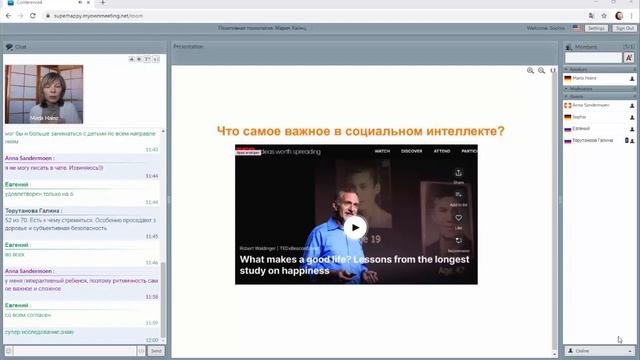Play the TED talk video
Screen dimensions: 640x360
[355, 228]
